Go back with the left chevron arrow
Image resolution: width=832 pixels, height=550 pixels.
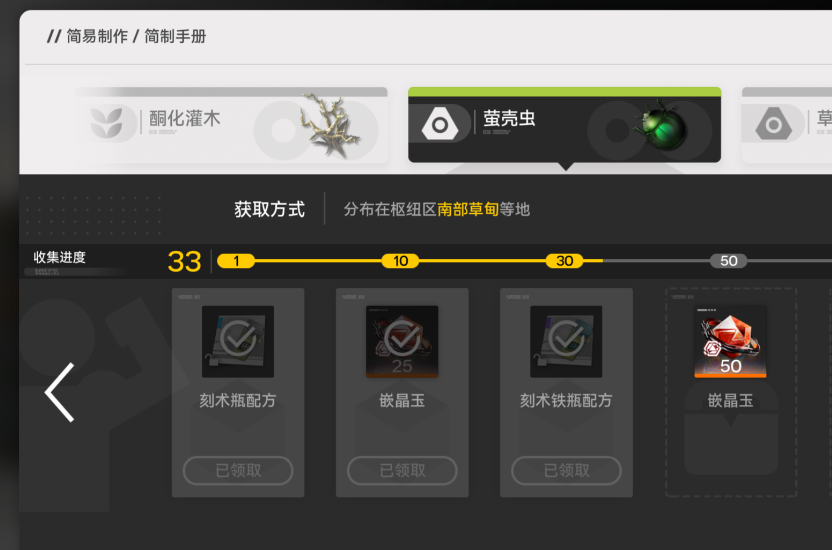[59, 392]
